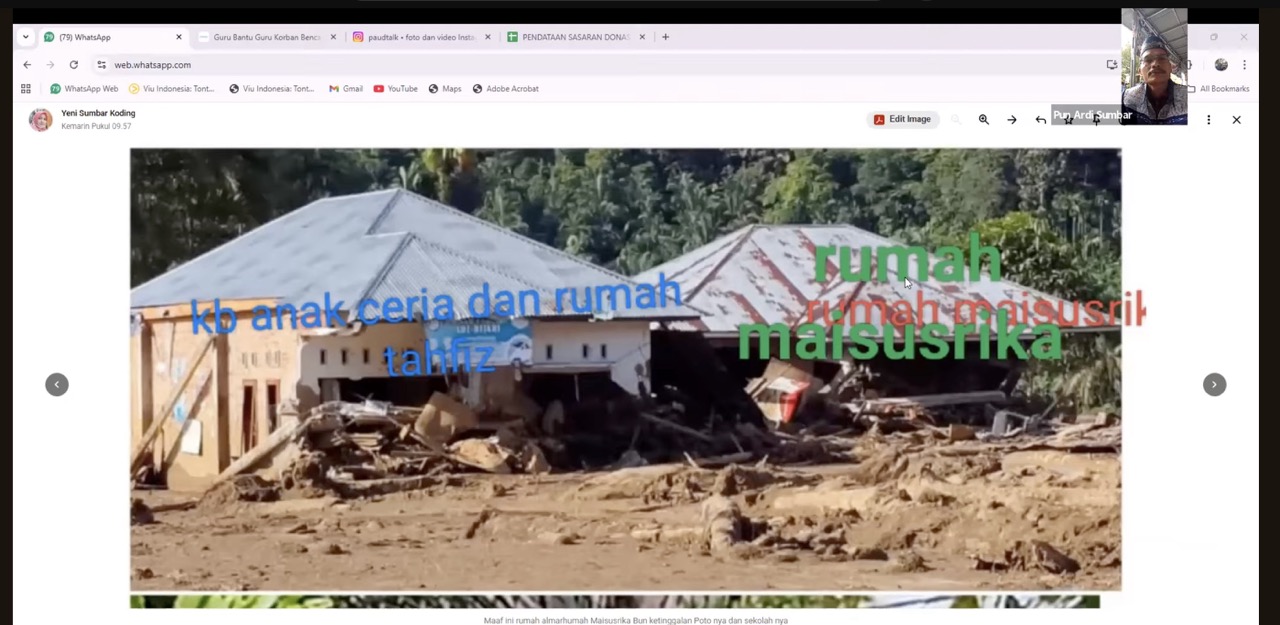Forward this photo using the arrow icon
Viewport: 1280px width, 625px height.
click(1012, 119)
